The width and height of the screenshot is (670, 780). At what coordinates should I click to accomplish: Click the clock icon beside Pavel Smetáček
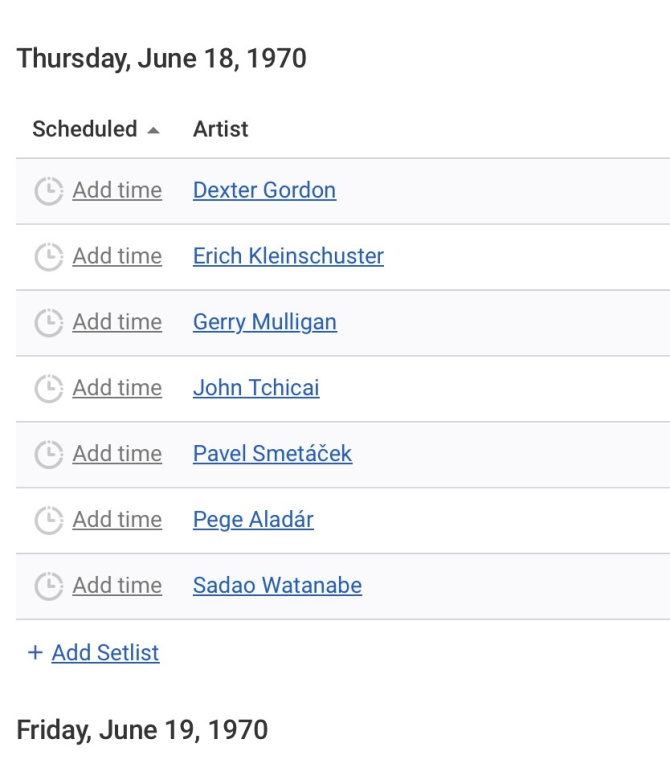coord(49,454)
